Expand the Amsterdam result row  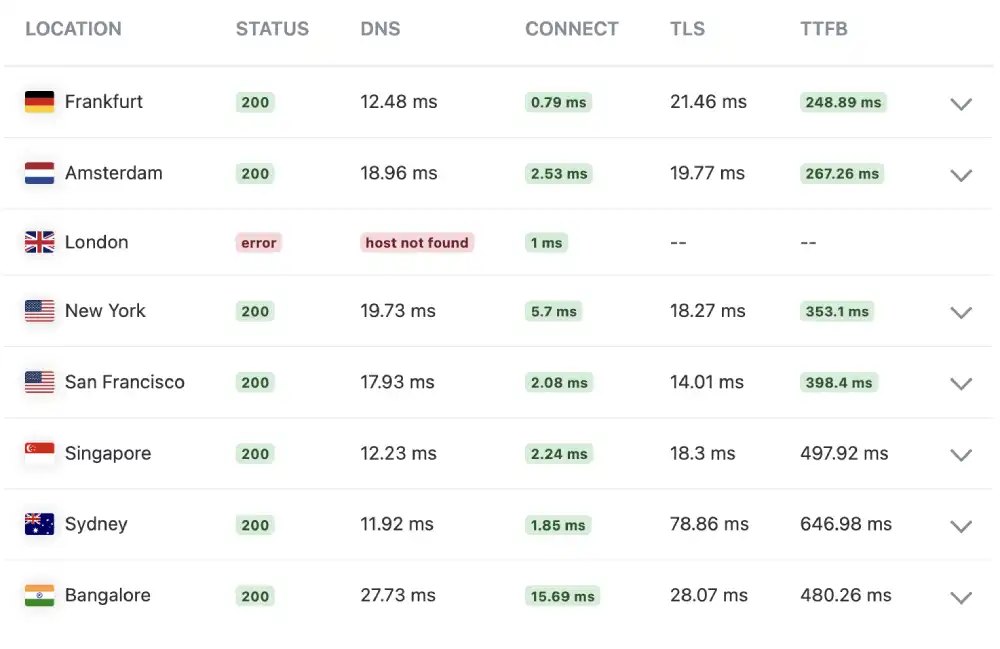click(x=960, y=175)
